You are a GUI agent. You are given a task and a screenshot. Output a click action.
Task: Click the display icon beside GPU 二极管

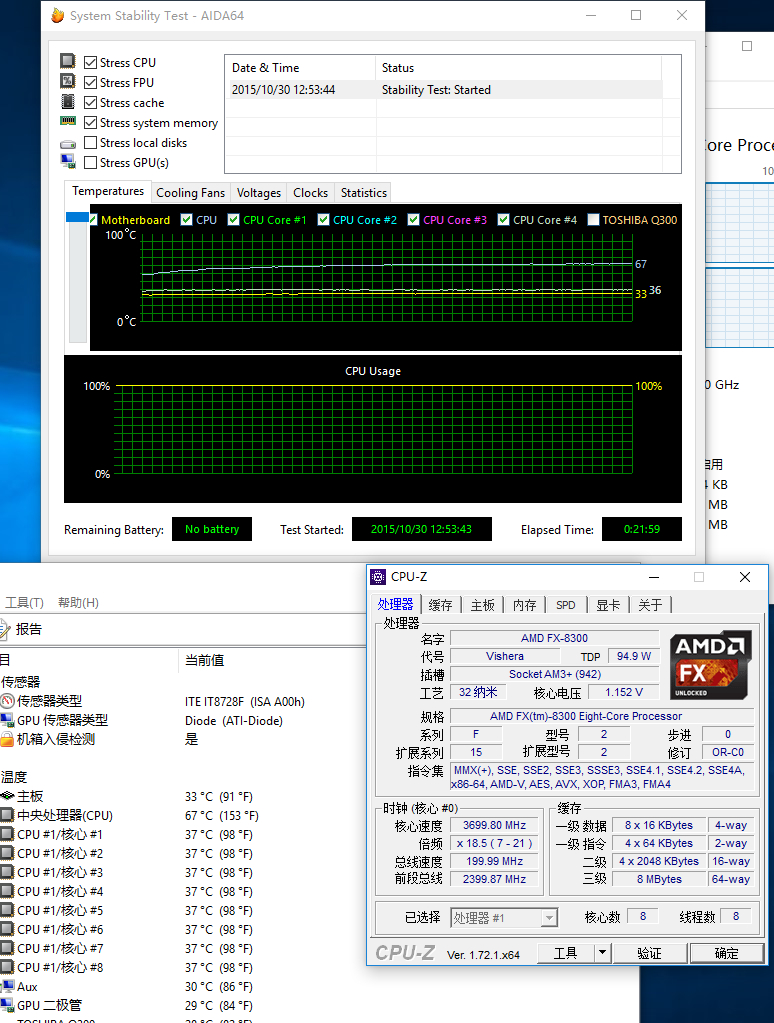(7, 1005)
